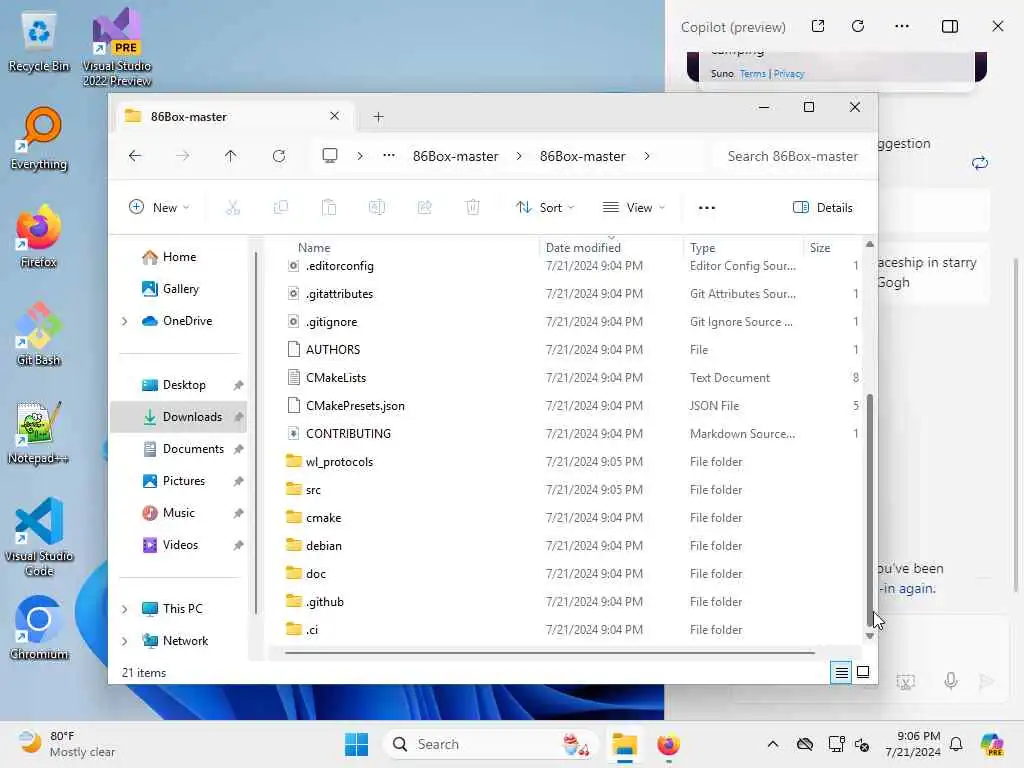Viewport: 1024px width, 768px height.
Task: Expand the OneDrive tree node
Action: click(x=124, y=321)
